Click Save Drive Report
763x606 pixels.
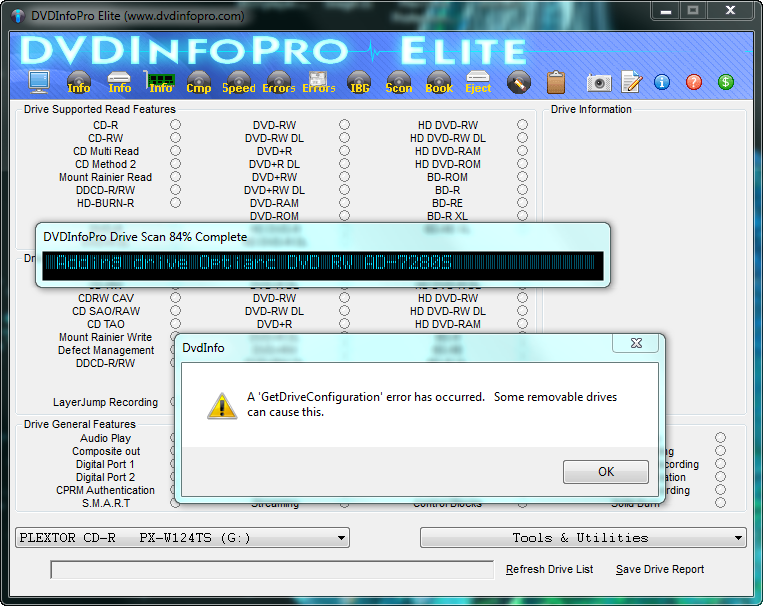click(660, 569)
